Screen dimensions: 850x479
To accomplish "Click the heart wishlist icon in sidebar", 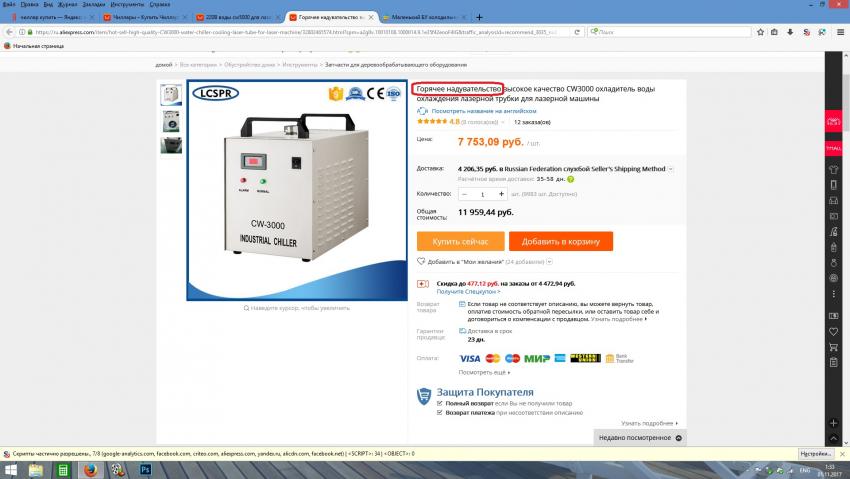I will (833, 331).
